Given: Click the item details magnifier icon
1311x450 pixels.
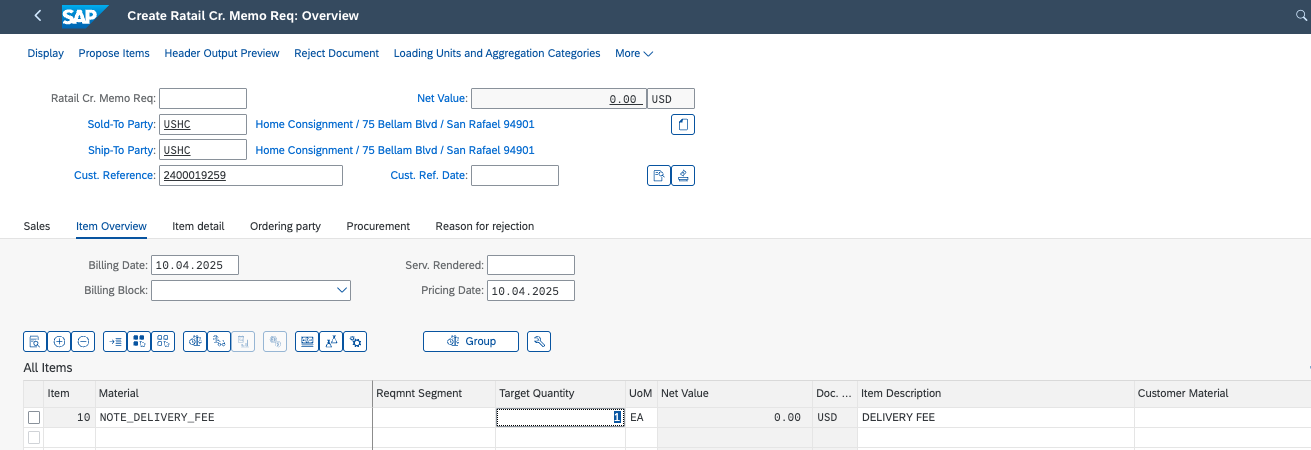Looking at the screenshot, I should coord(35,341).
